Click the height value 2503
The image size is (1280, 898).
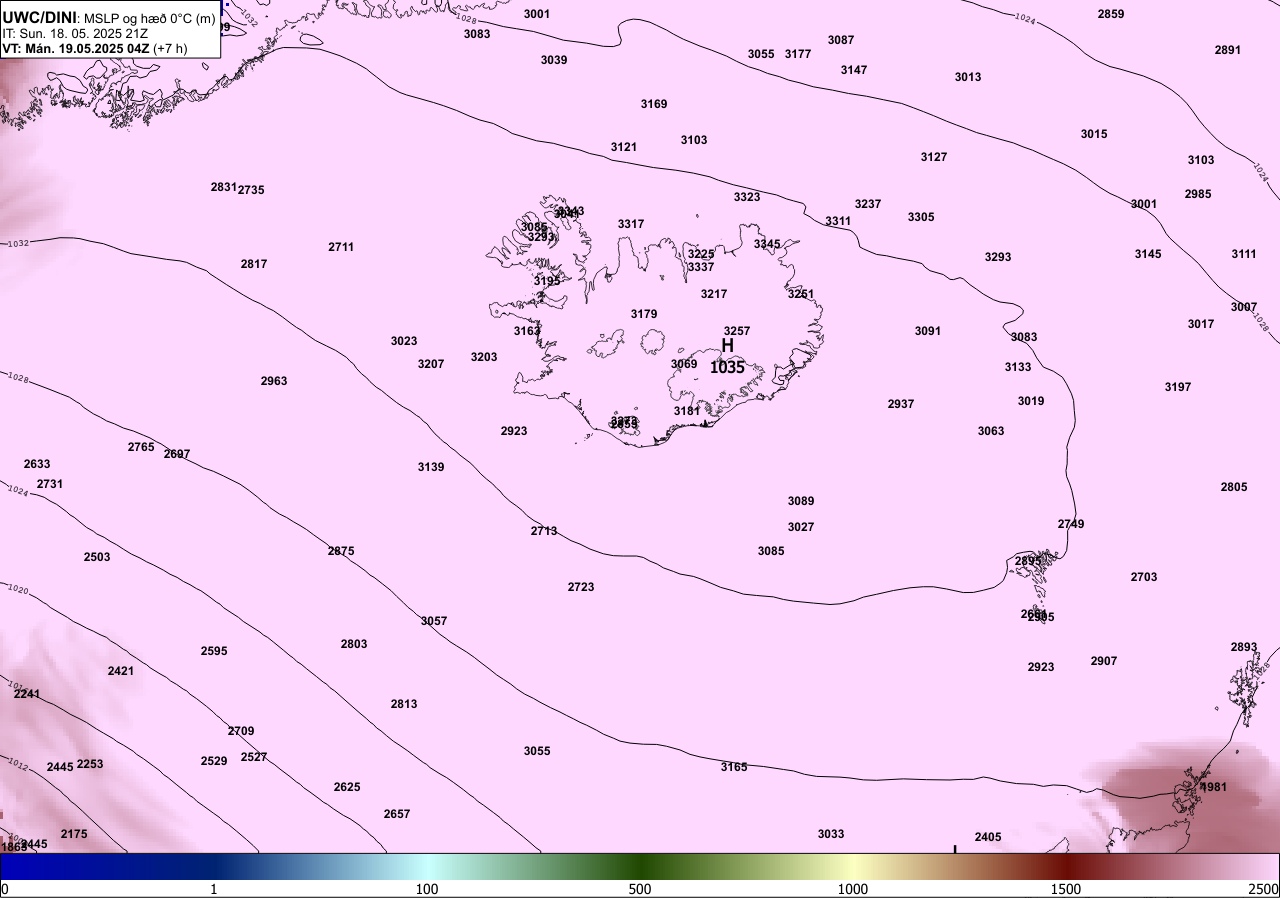97,557
